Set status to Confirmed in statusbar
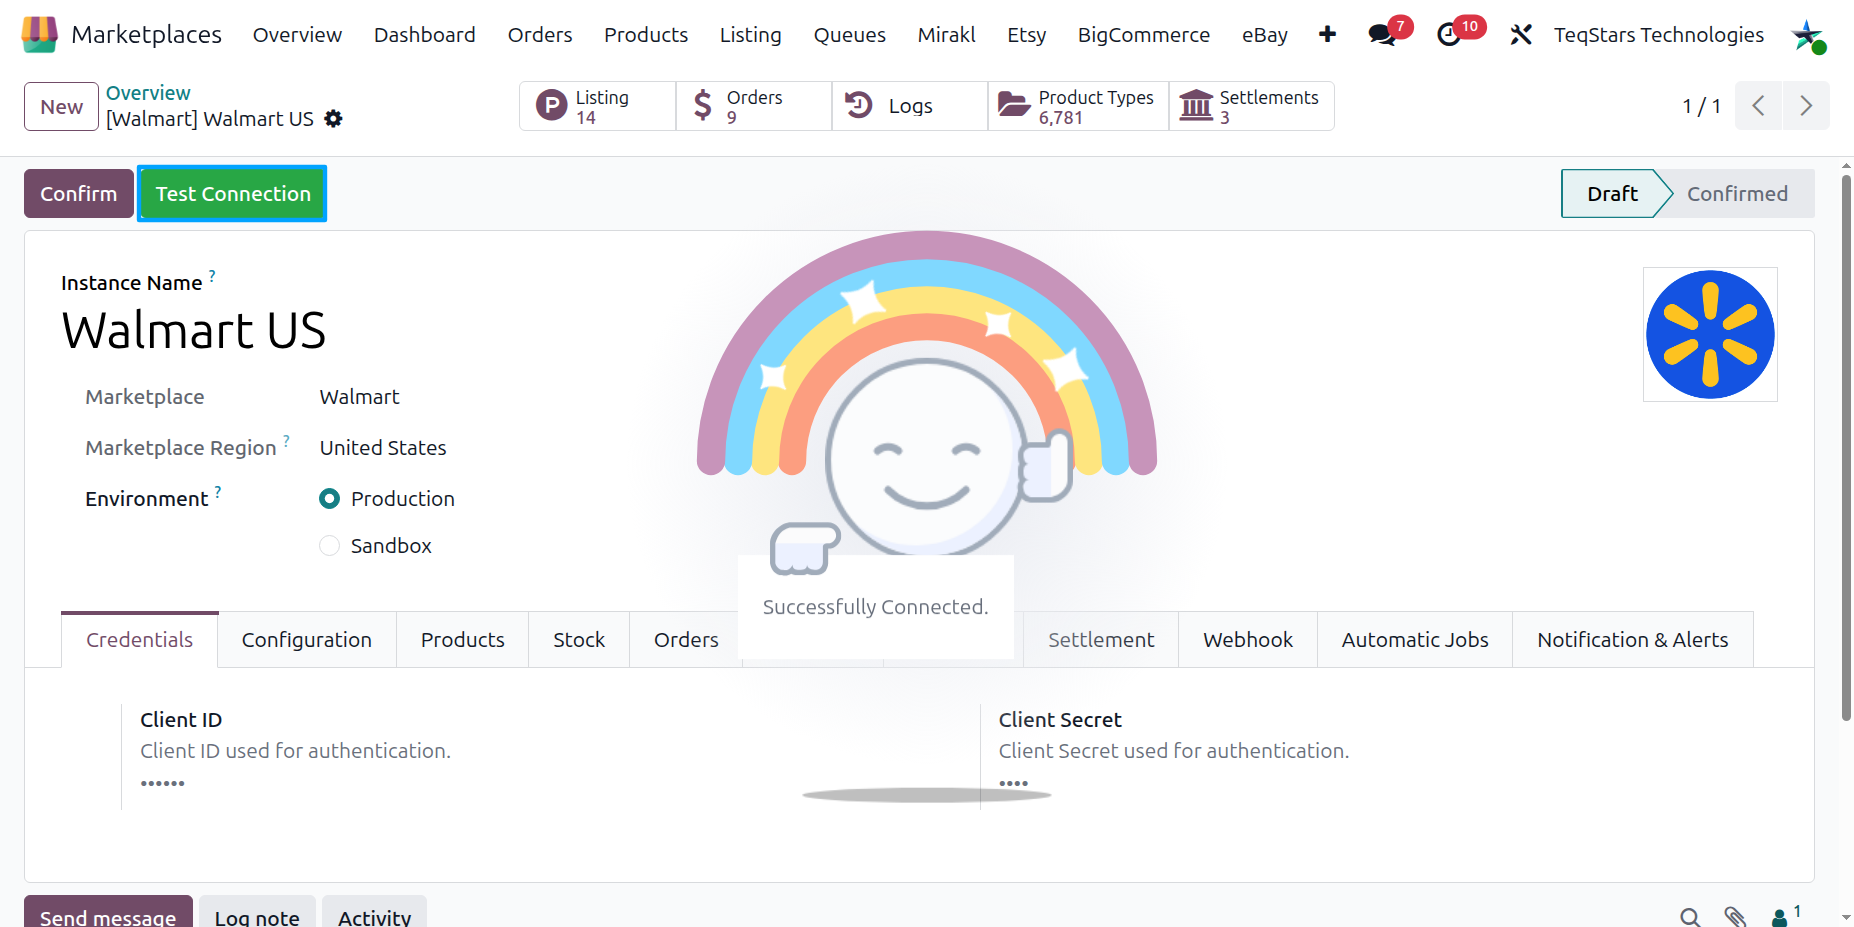Image resolution: width=1854 pixels, height=927 pixels. (1737, 194)
